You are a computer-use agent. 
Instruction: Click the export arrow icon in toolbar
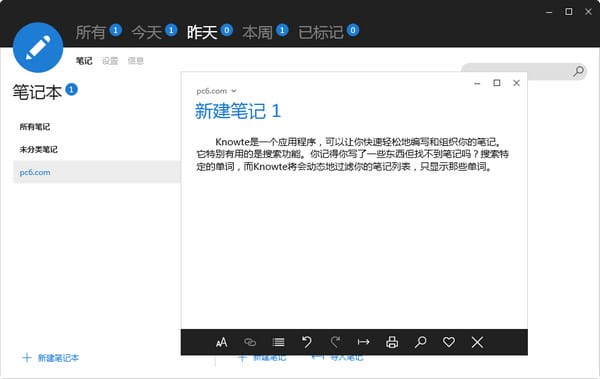364,342
